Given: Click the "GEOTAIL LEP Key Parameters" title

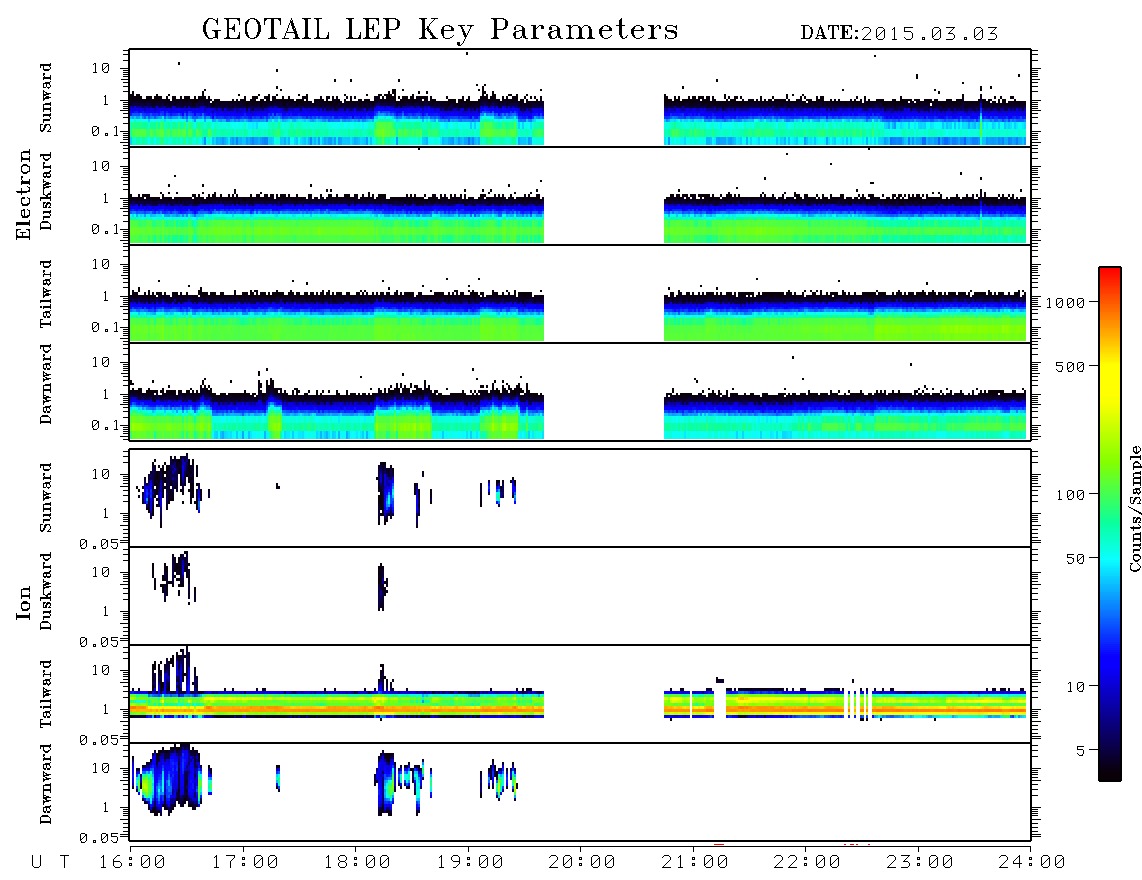Looking at the screenshot, I should [440, 31].
